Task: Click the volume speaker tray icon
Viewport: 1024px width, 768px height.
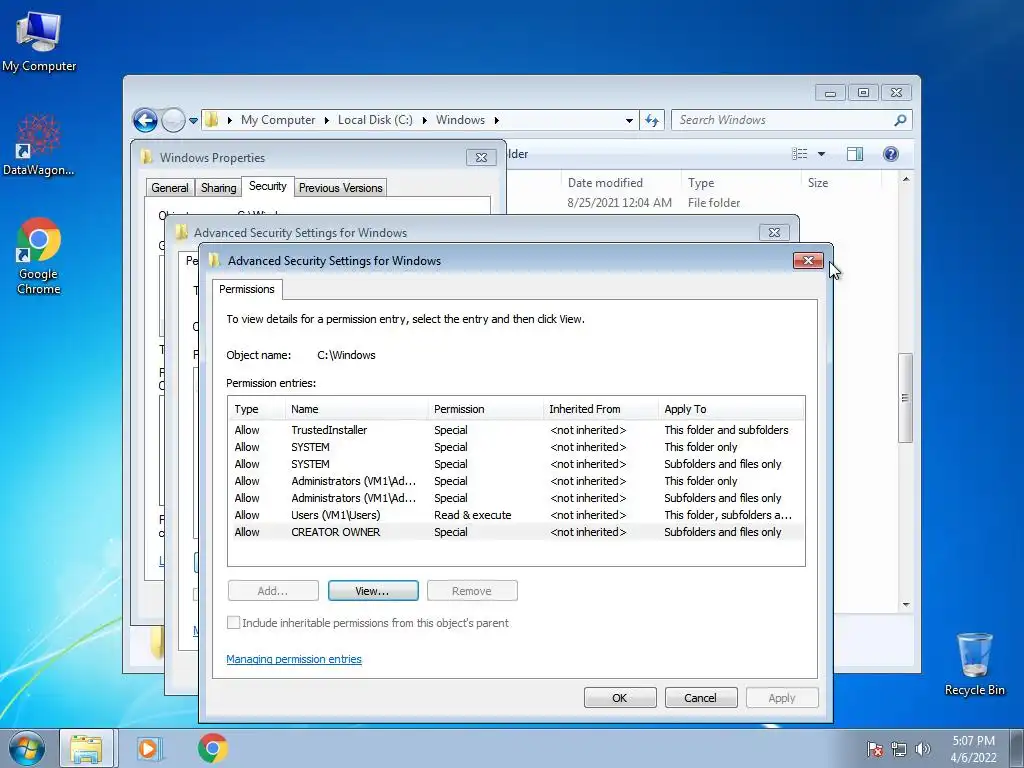Action: coord(922,749)
